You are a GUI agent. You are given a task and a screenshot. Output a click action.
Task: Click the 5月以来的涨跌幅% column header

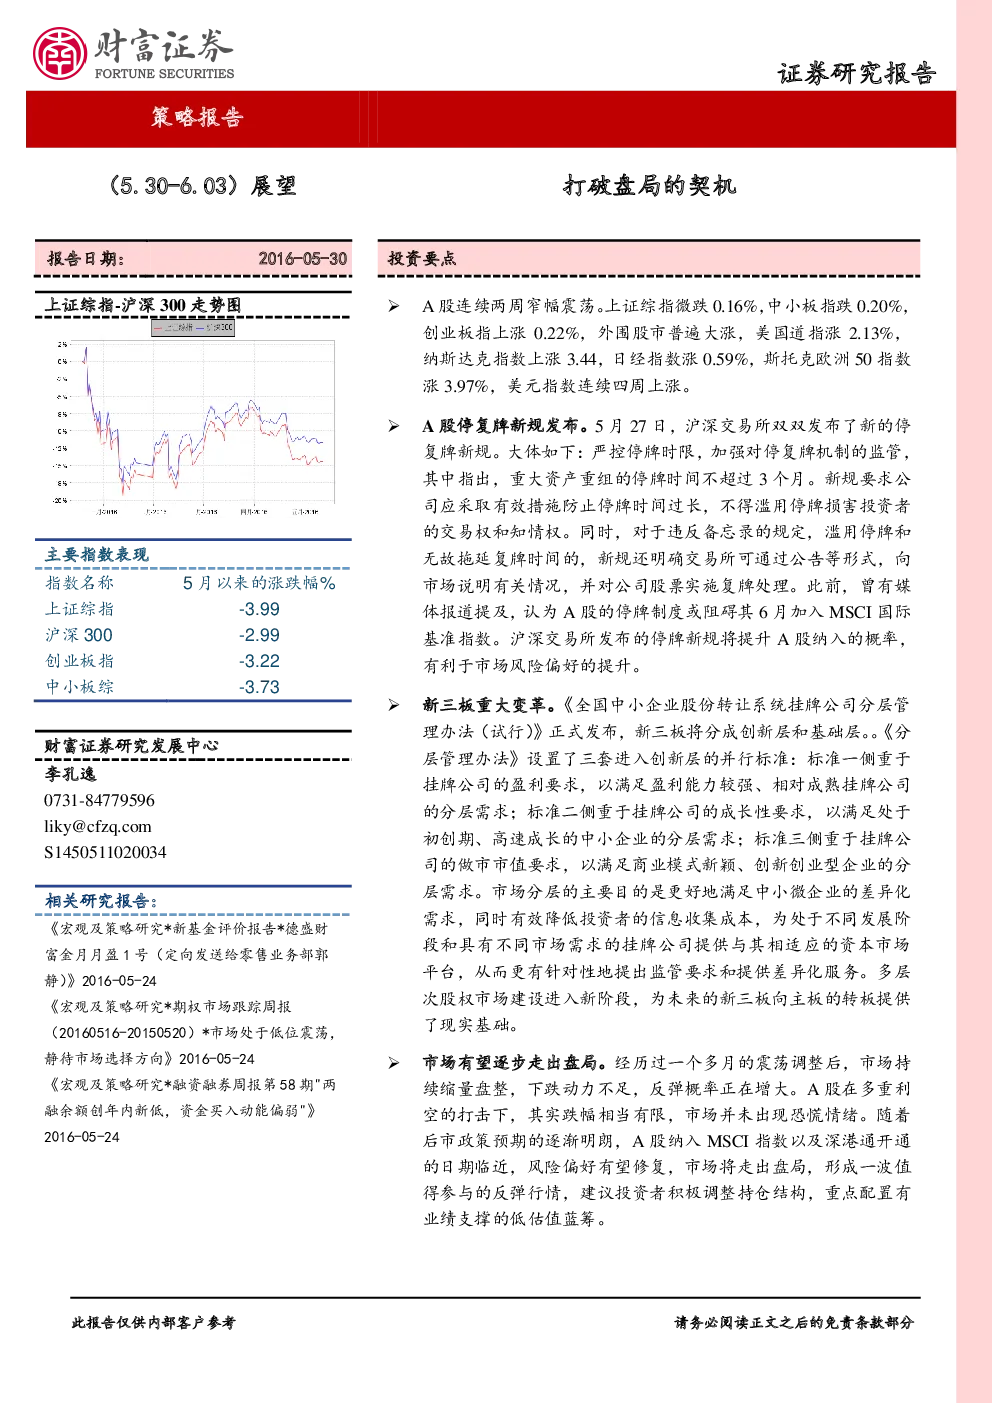(259, 582)
